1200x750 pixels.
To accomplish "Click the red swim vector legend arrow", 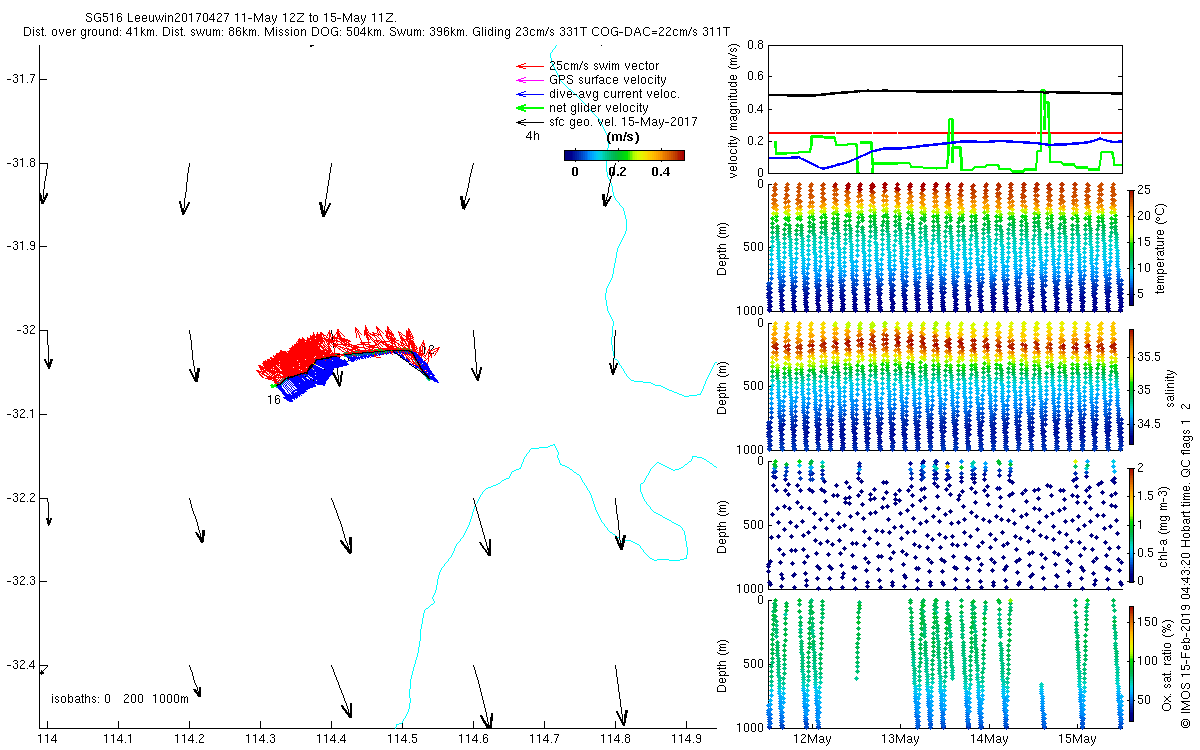I will click(x=527, y=66).
